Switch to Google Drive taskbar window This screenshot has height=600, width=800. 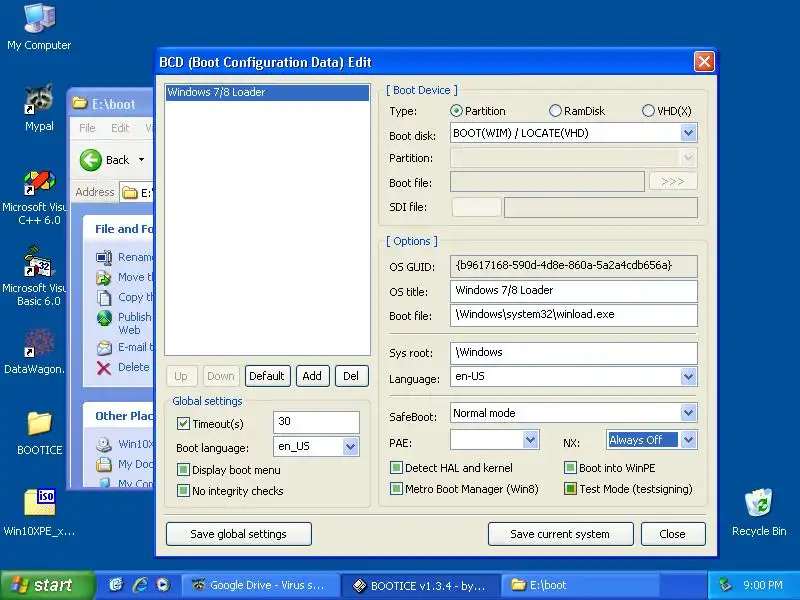[x=261, y=585]
